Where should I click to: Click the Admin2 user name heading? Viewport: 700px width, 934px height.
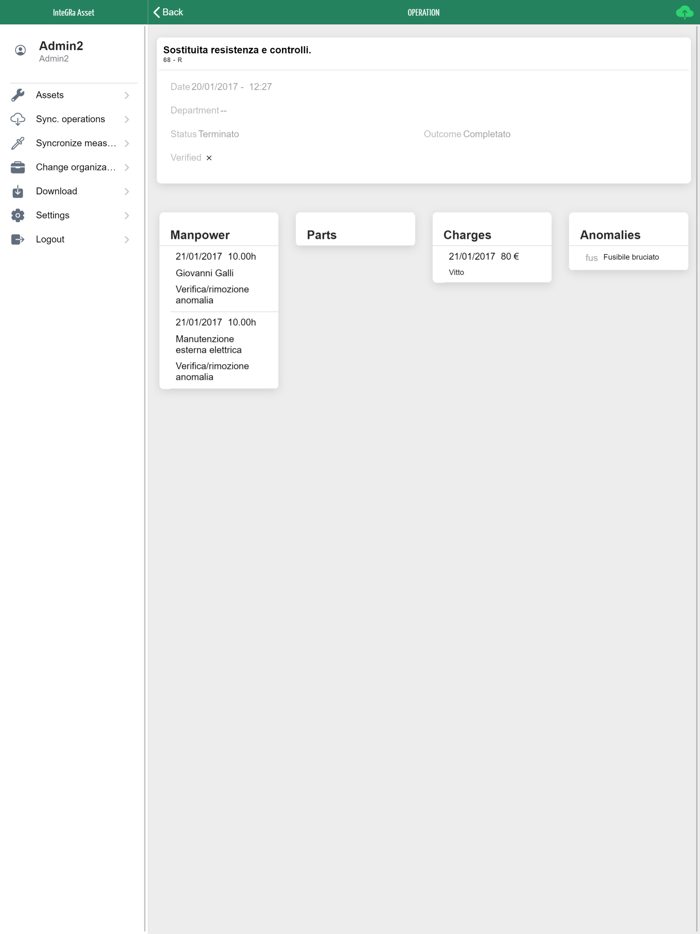click(x=61, y=46)
